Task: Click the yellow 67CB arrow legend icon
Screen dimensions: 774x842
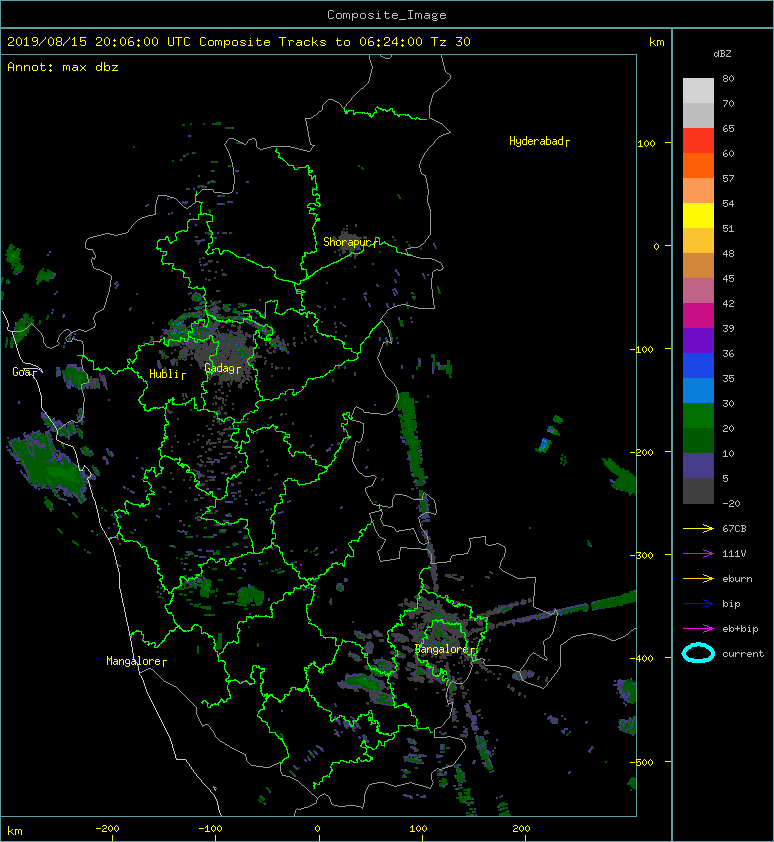Action: point(698,528)
